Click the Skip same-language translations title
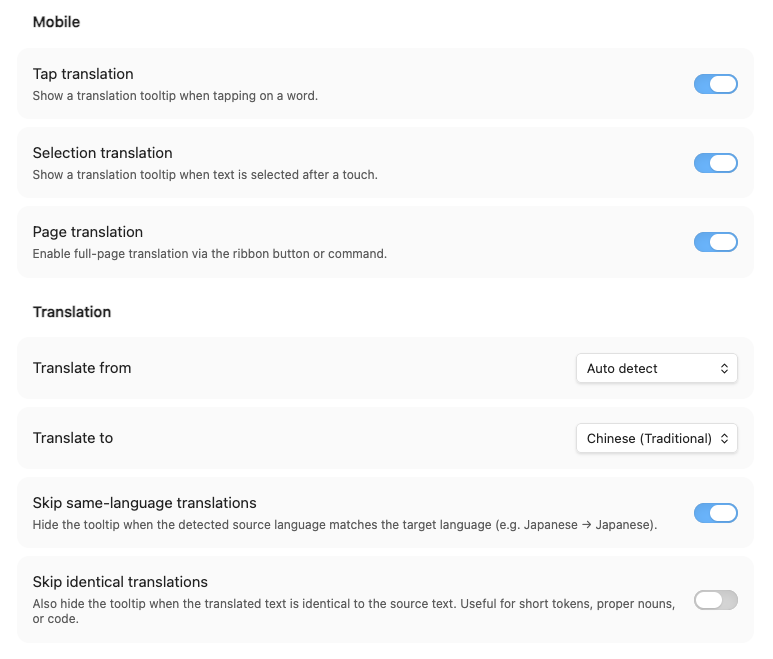 [x=144, y=503]
